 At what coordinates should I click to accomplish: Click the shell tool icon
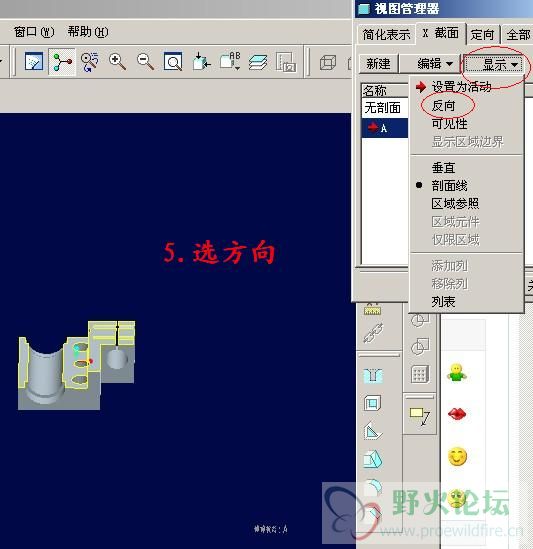(373, 403)
